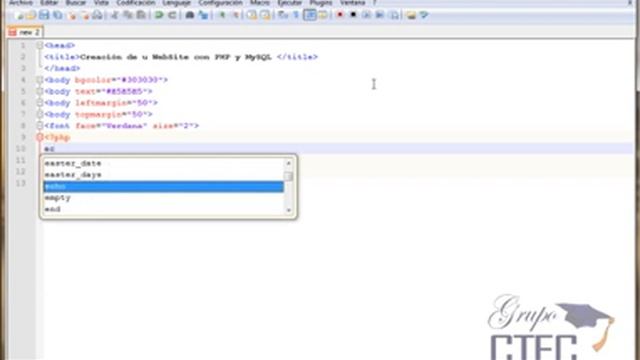Screen dimensions: 640x360
Task: Open the Vista menu
Action: [x=101, y=2]
